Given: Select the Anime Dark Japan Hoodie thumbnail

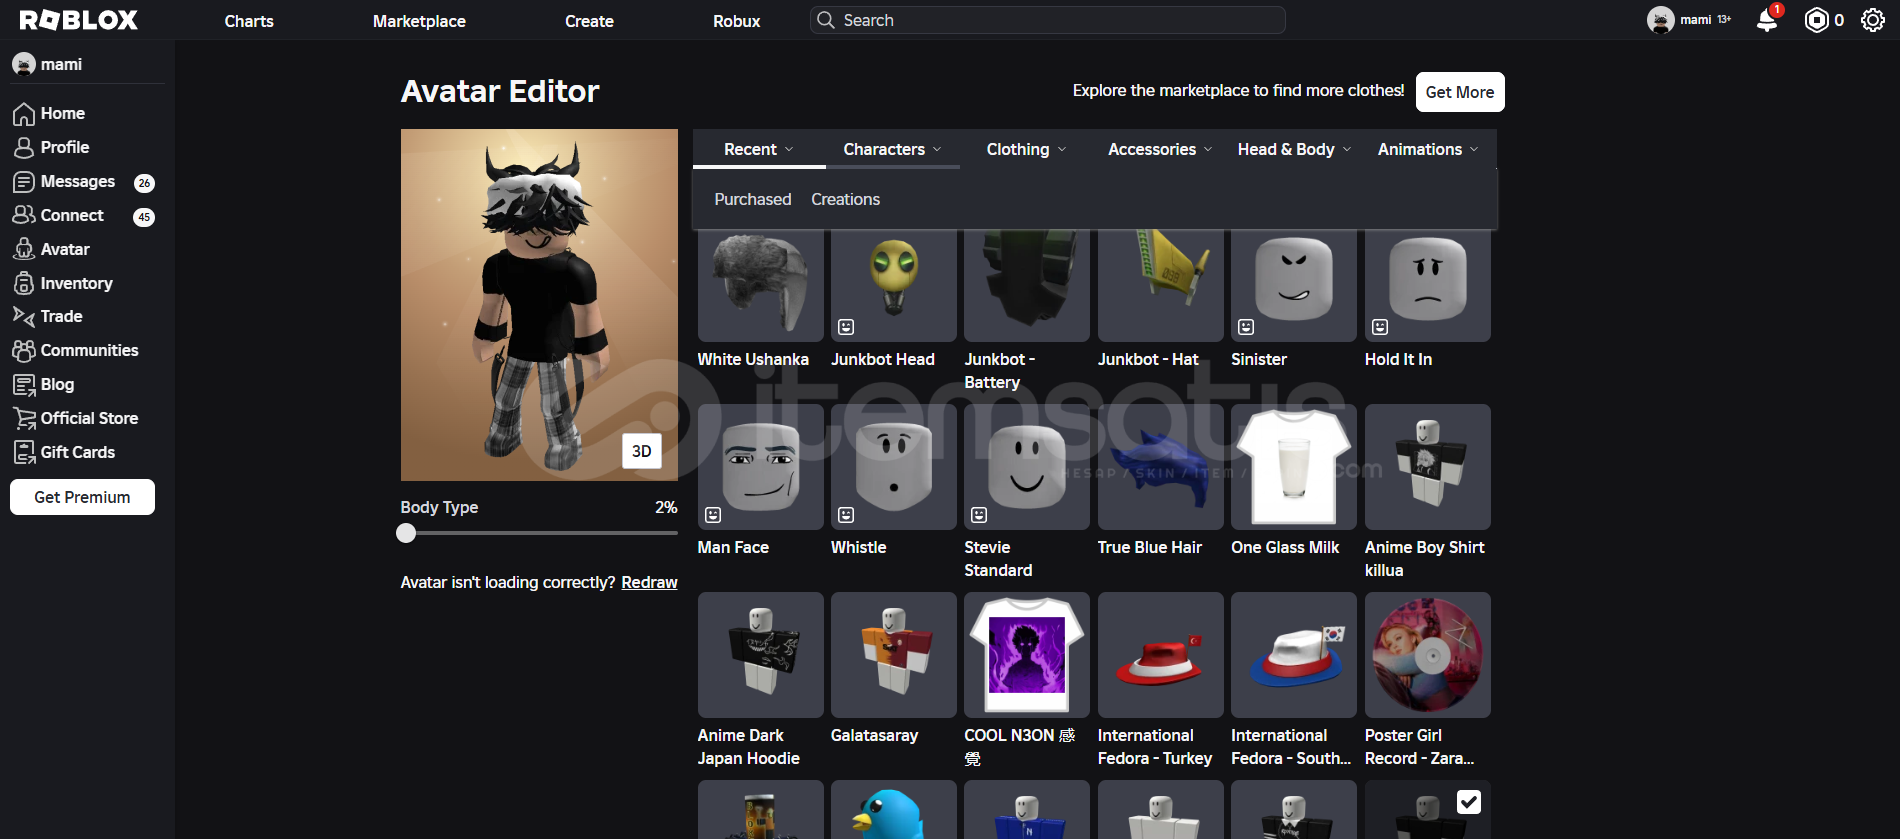Looking at the screenshot, I should [761, 655].
